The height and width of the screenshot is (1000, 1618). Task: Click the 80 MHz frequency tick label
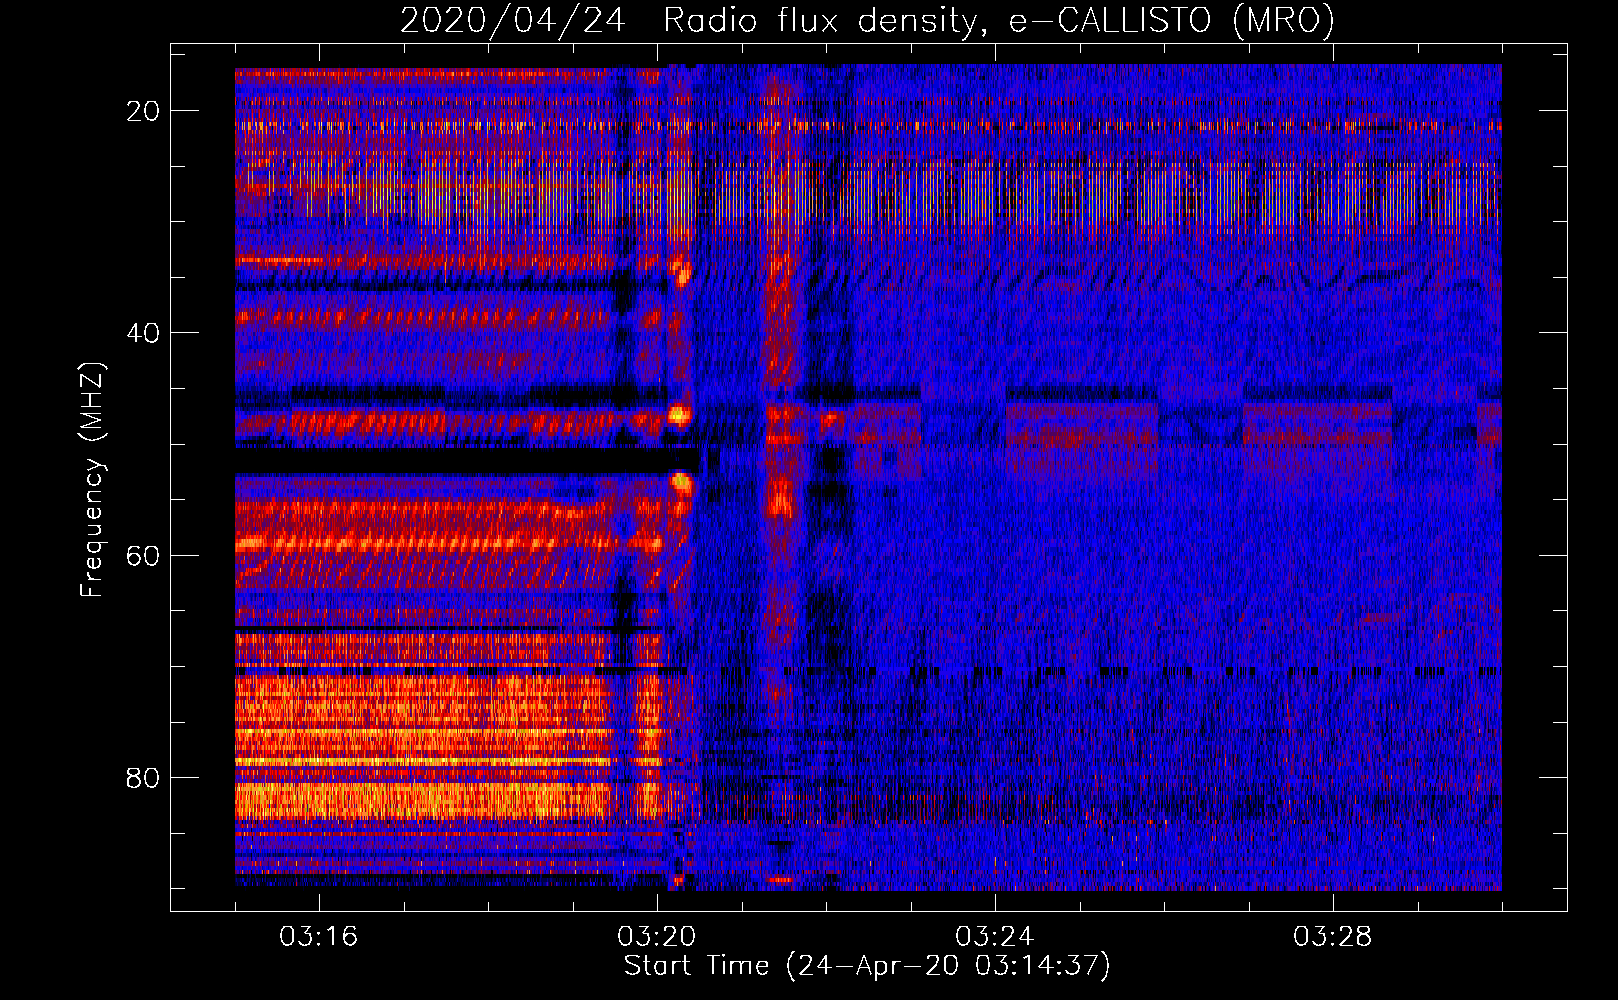pyautogui.click(x=143, y=778)
